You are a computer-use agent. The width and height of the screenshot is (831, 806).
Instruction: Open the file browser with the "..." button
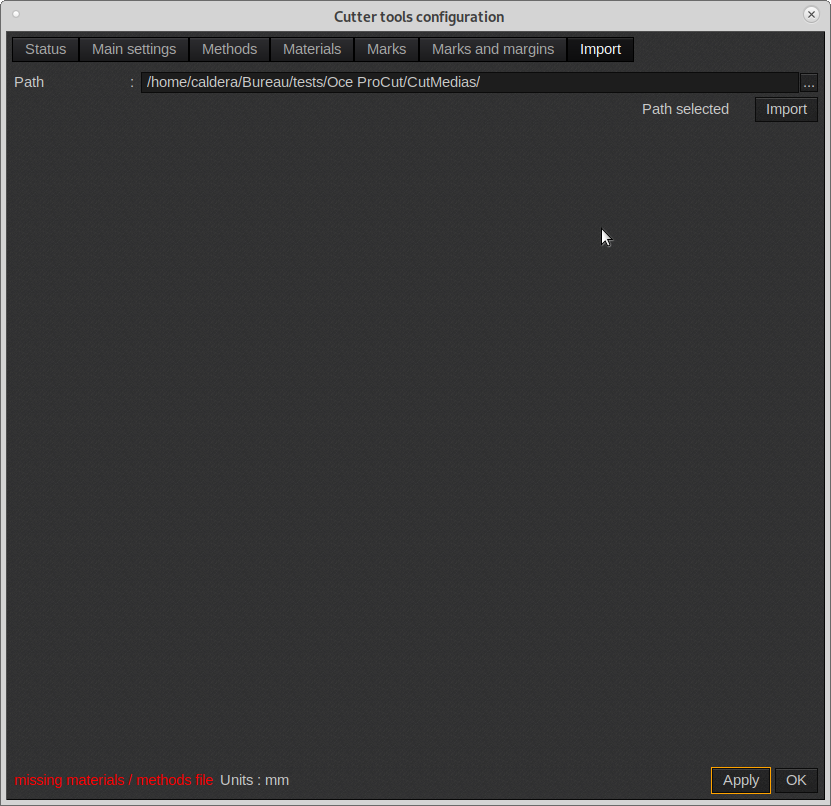[x=808, y=82]
